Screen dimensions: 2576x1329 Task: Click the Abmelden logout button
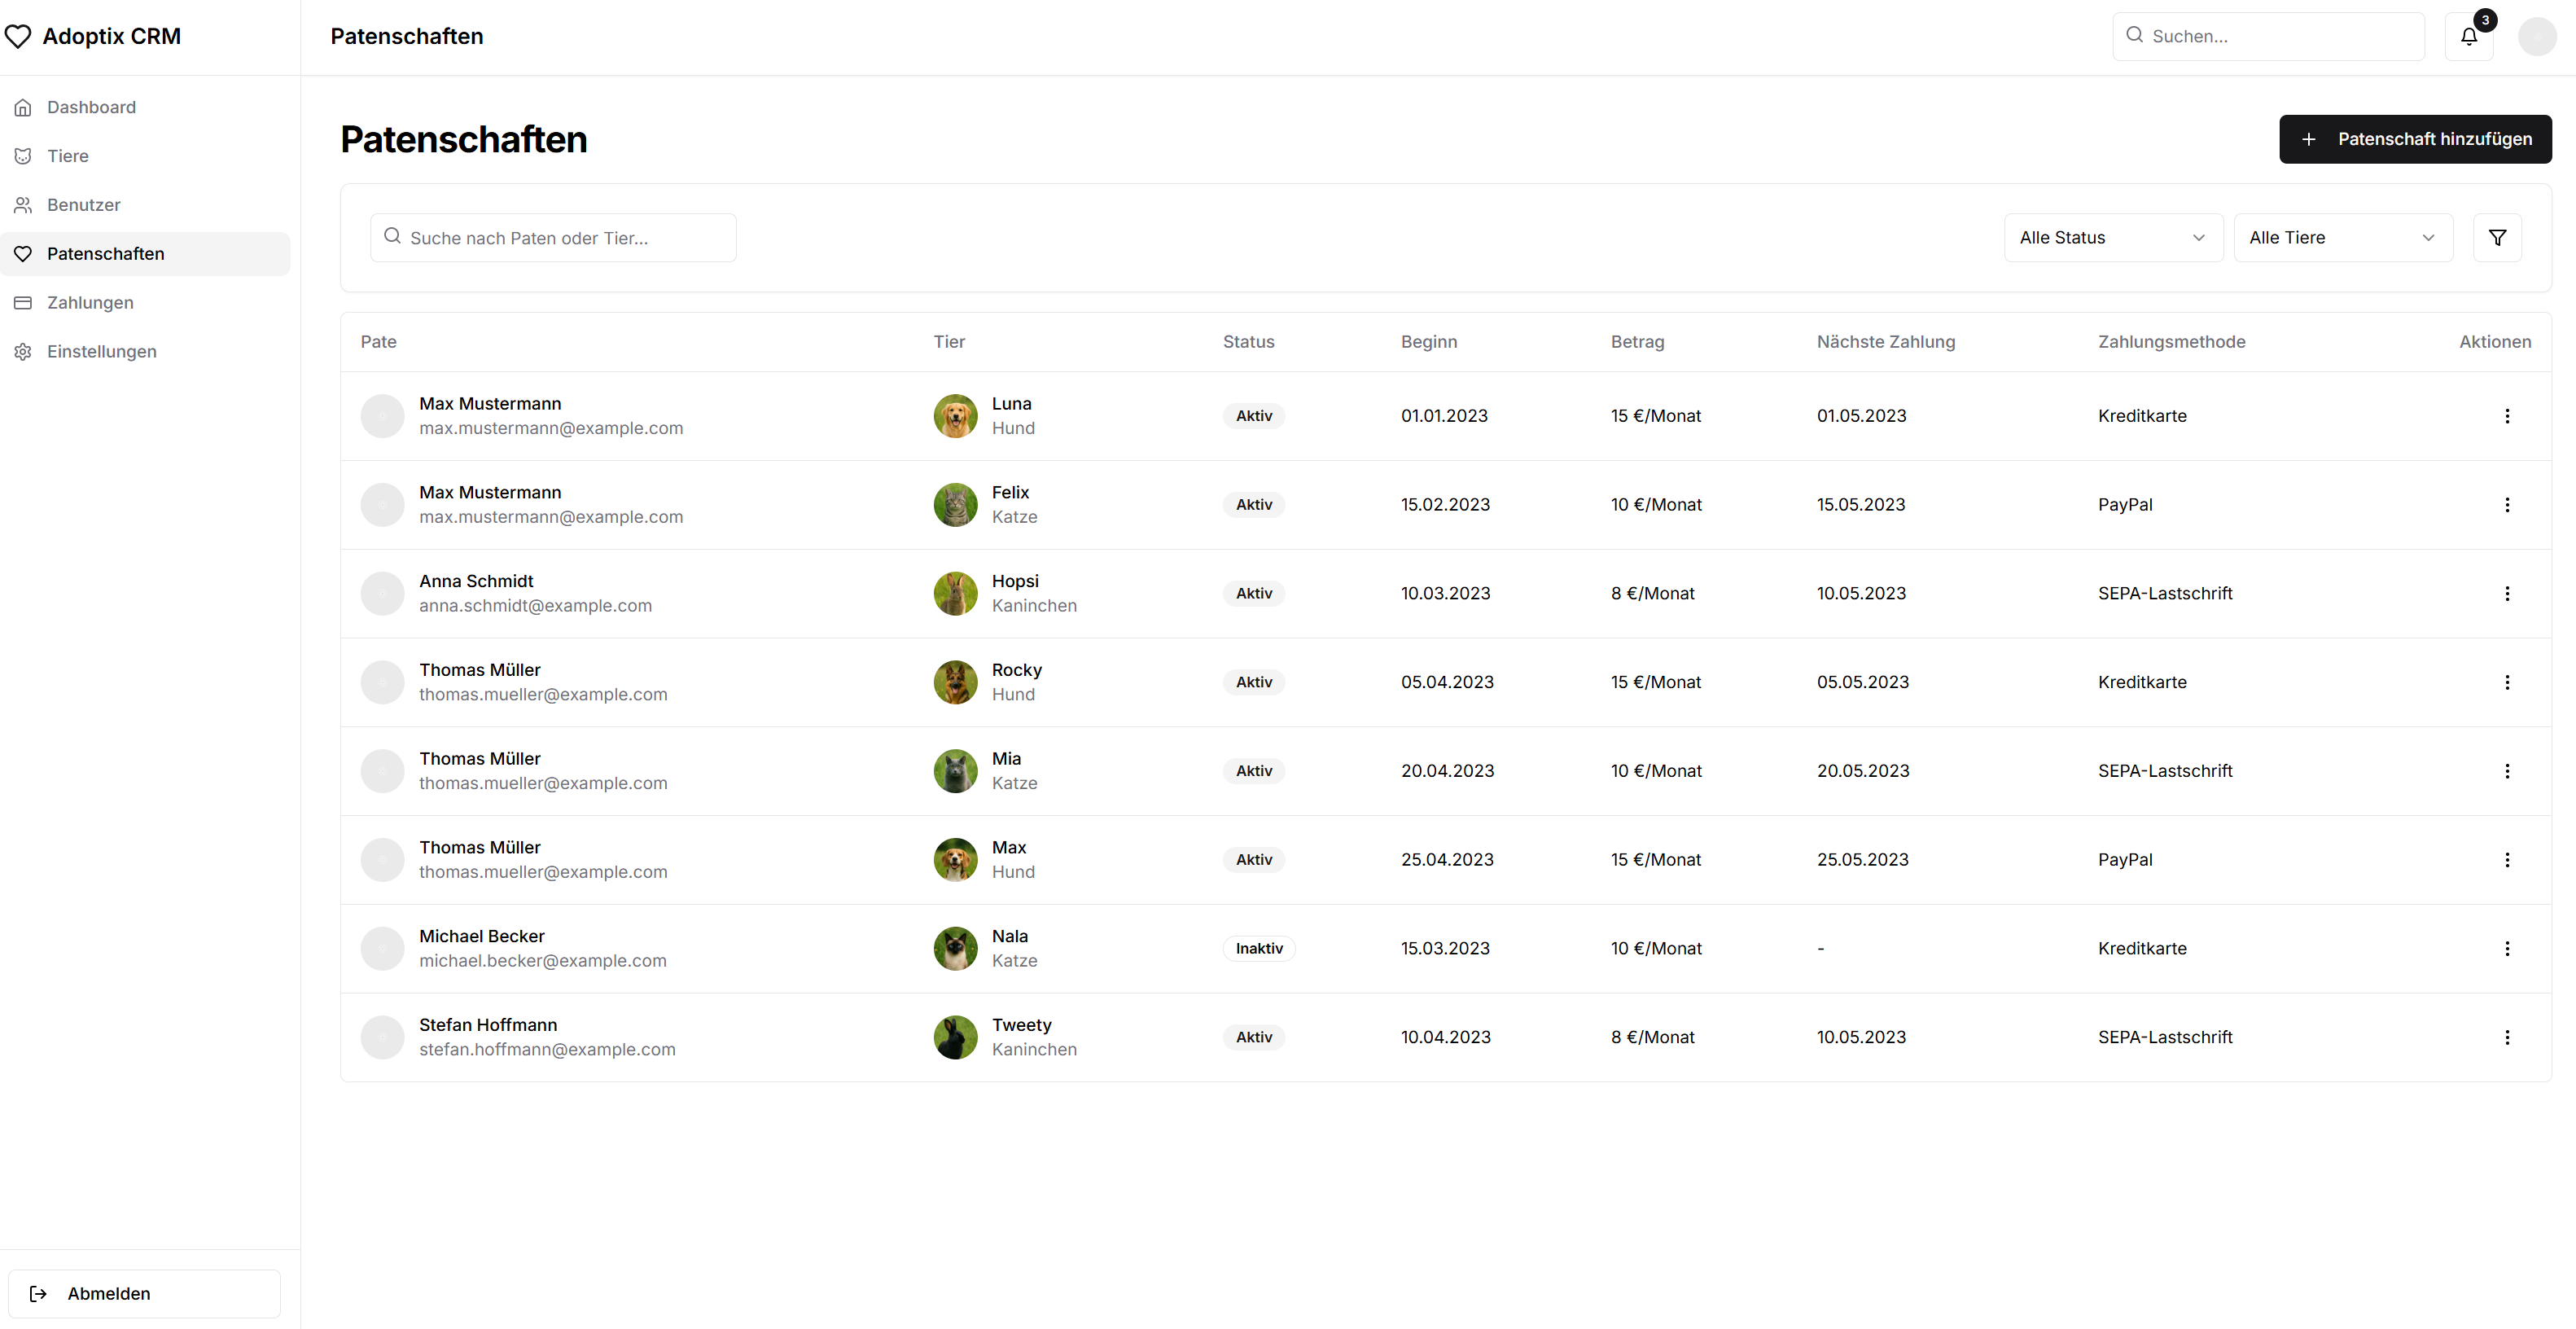144,1294
